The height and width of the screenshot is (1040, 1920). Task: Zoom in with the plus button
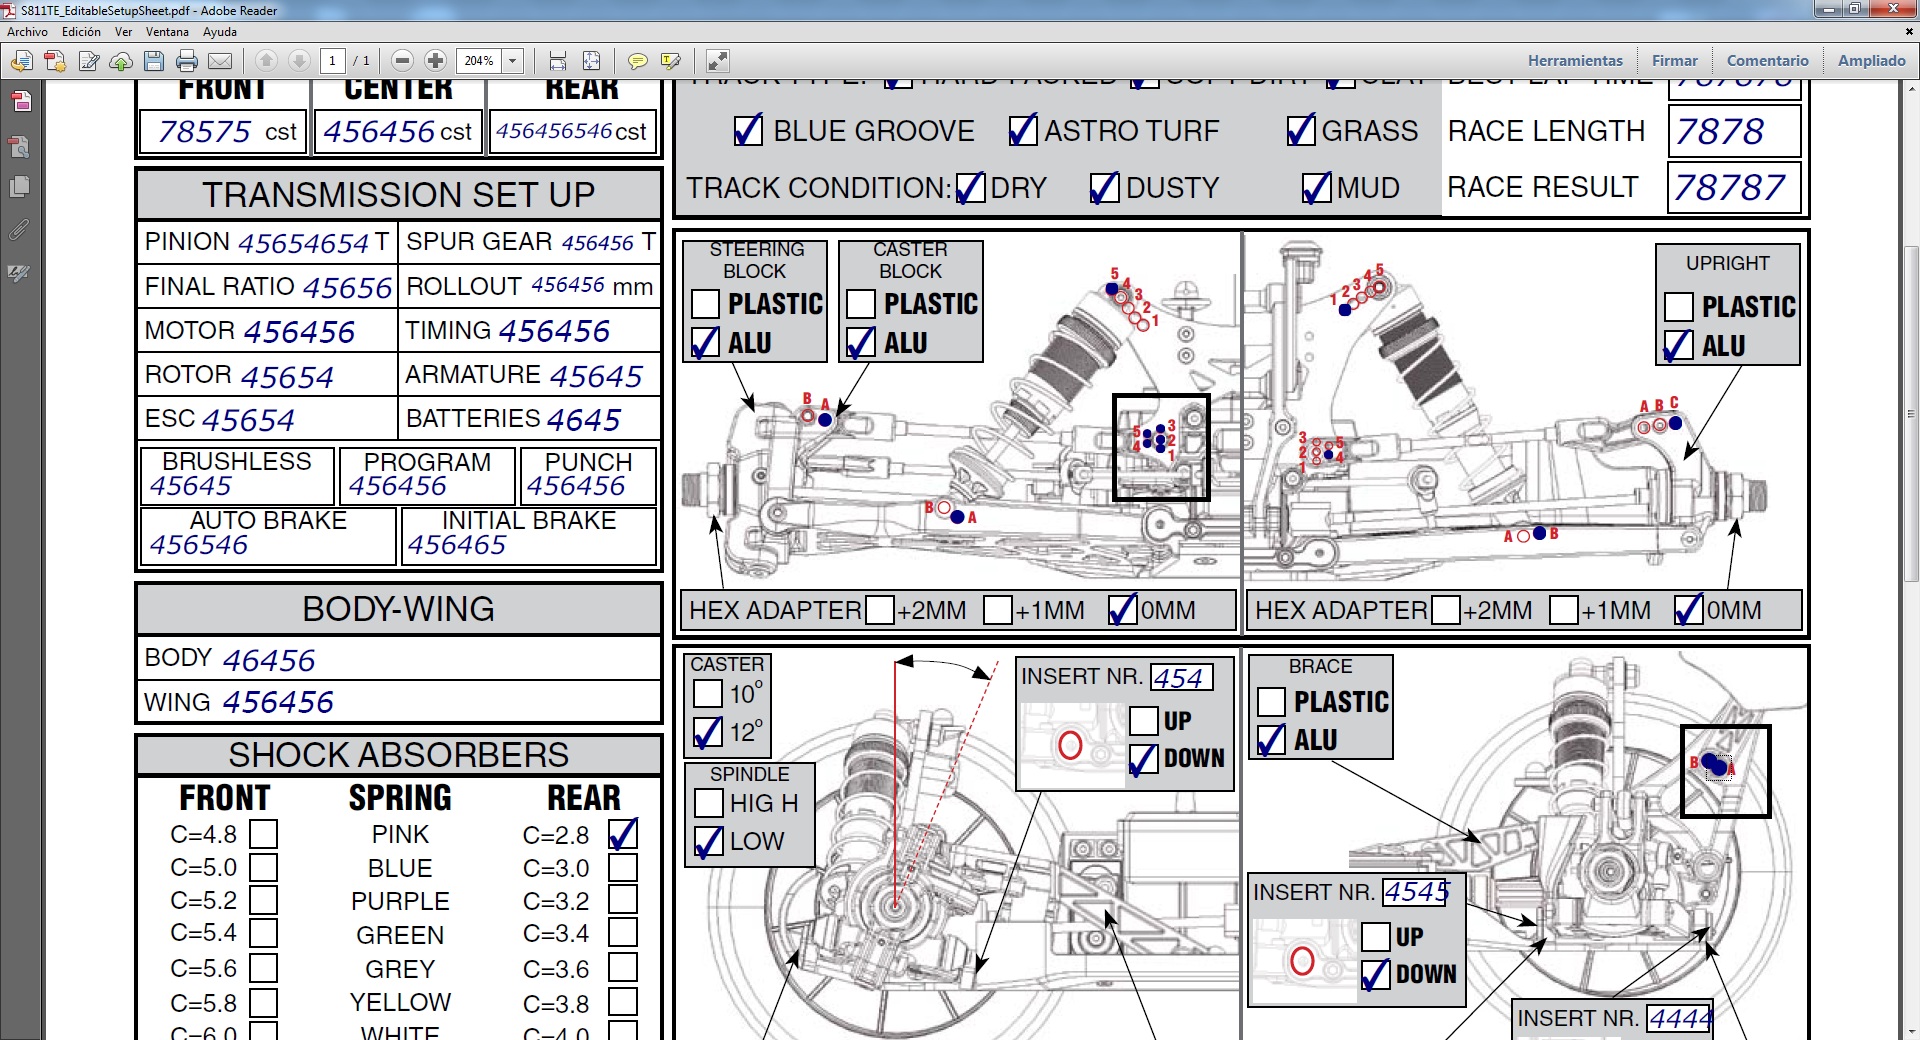click(x=435, y=61)
